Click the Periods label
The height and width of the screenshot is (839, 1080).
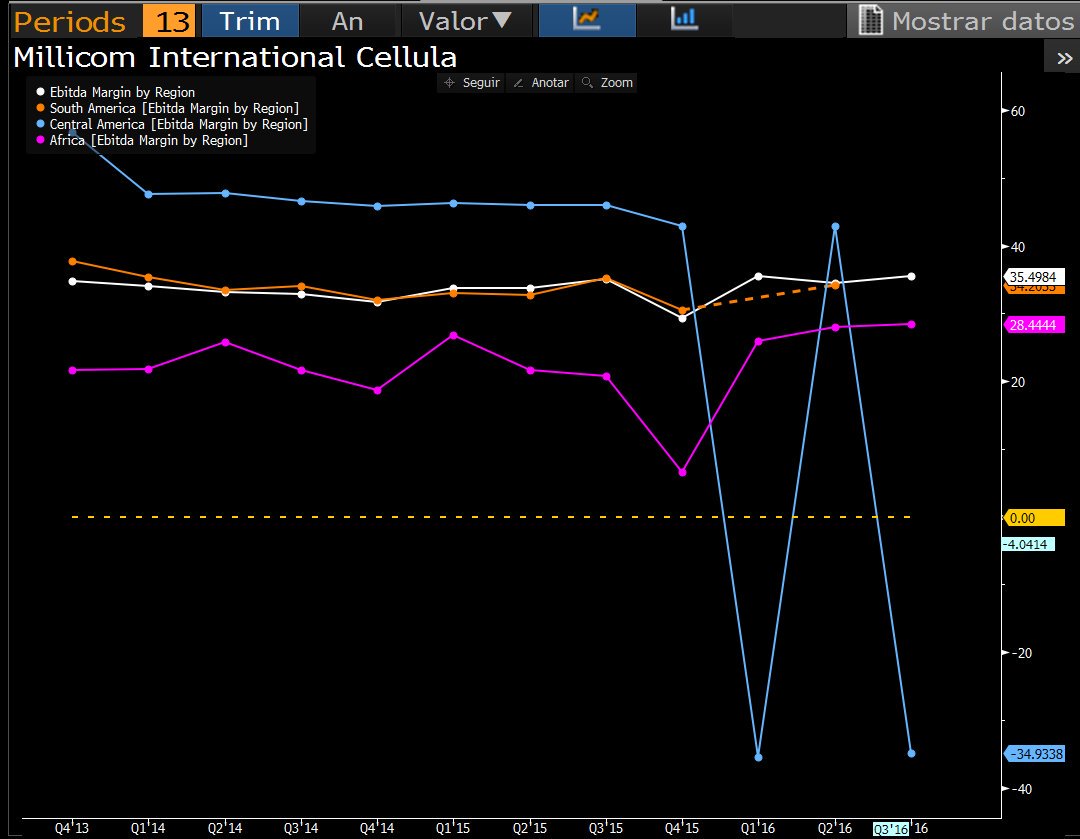[70, 22]
